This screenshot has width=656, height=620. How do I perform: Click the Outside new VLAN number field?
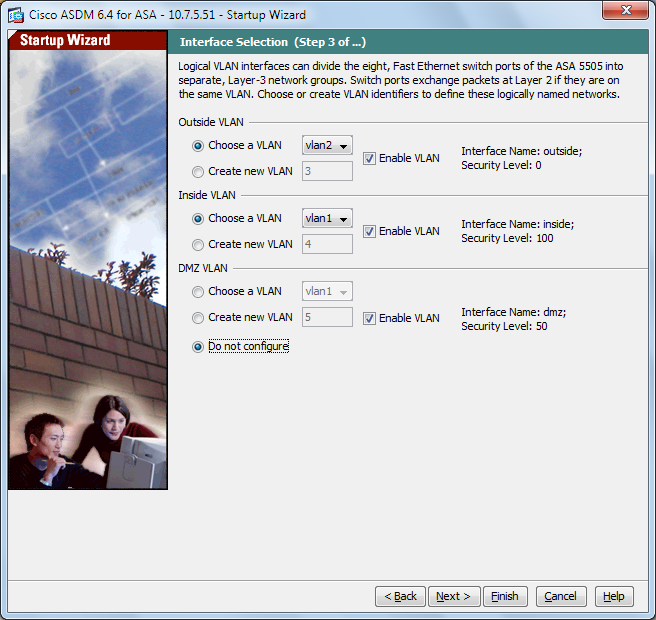[x=327, y=171]
